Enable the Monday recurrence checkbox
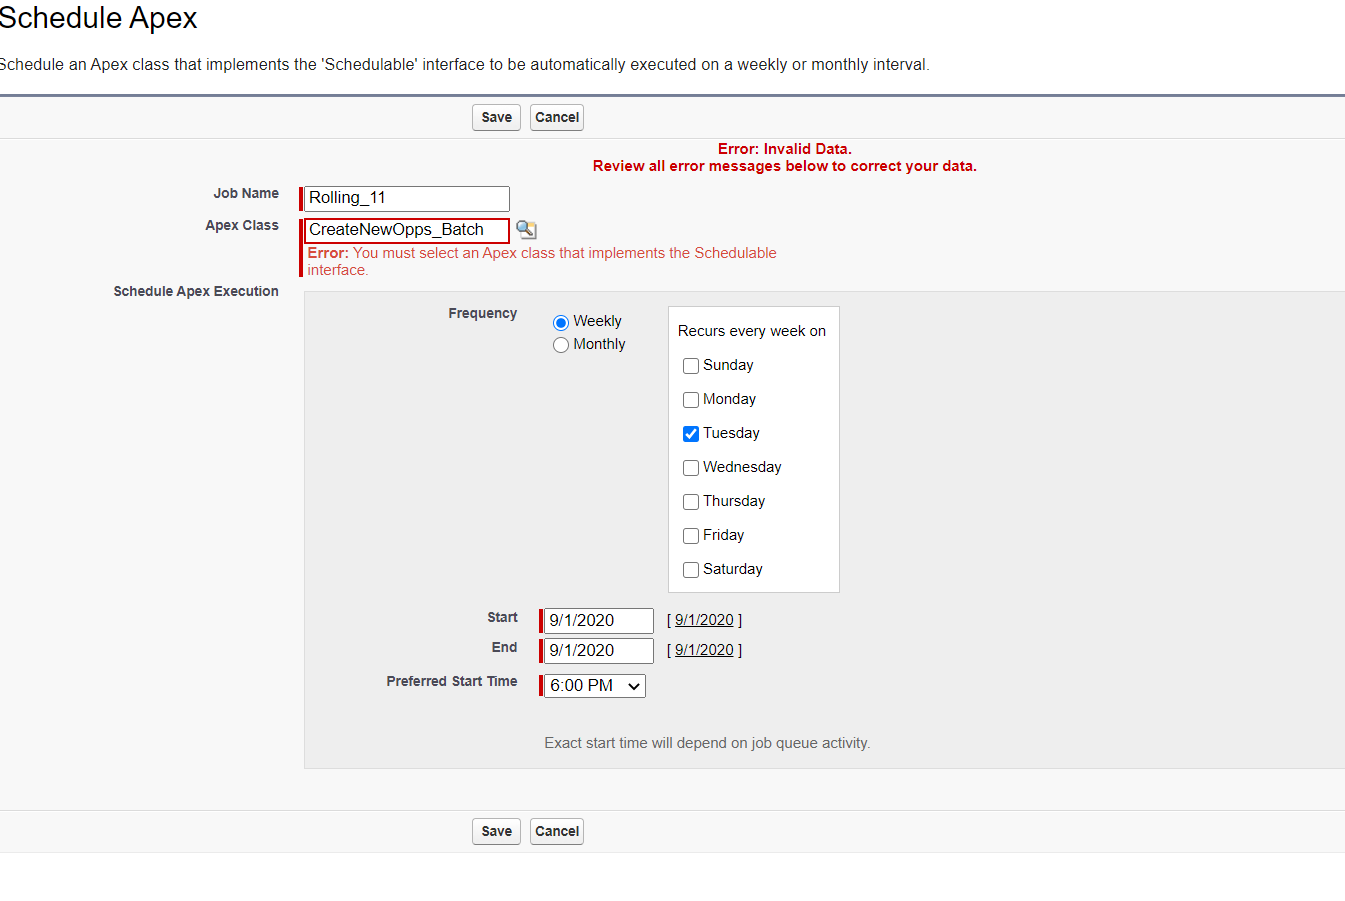The height and width of the screenshot is (901, 1345). point(691,400)
